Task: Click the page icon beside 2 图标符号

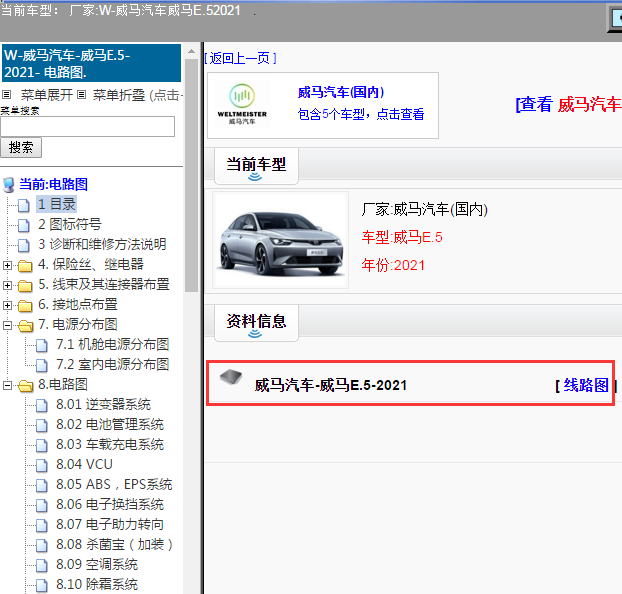Action: click(24, 225)
